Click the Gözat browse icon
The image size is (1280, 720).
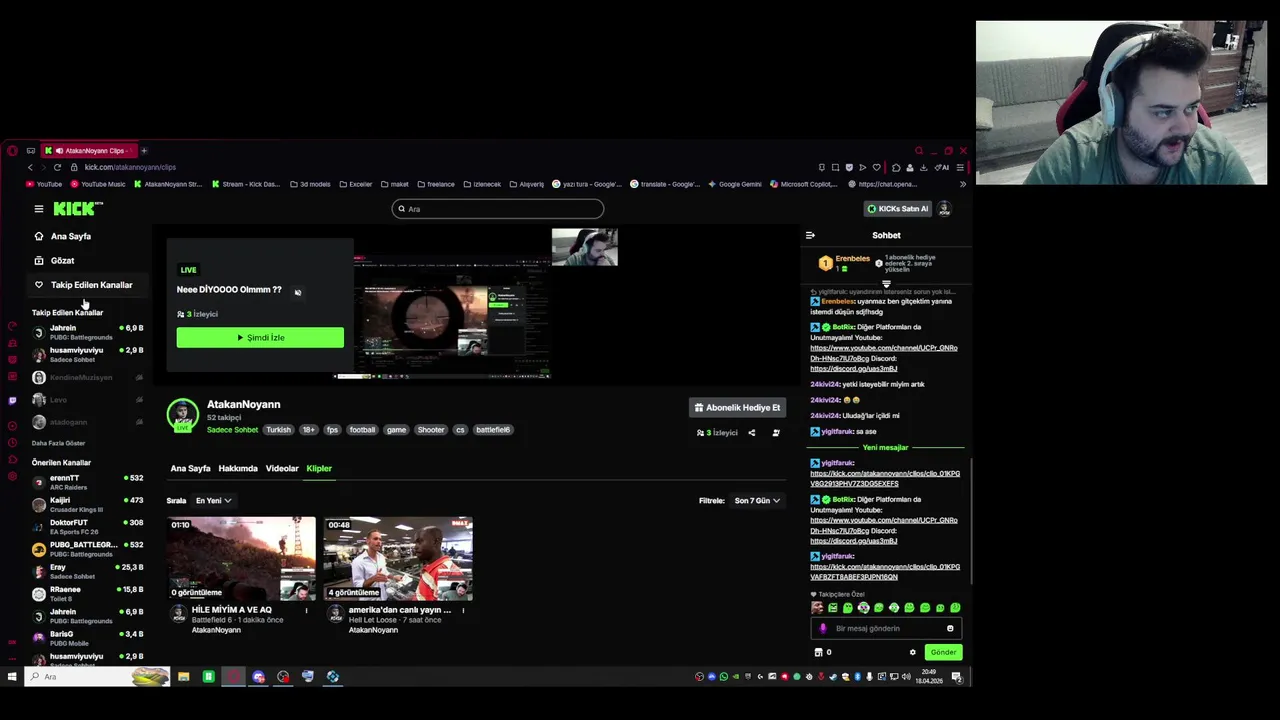[x=39, y=261]
